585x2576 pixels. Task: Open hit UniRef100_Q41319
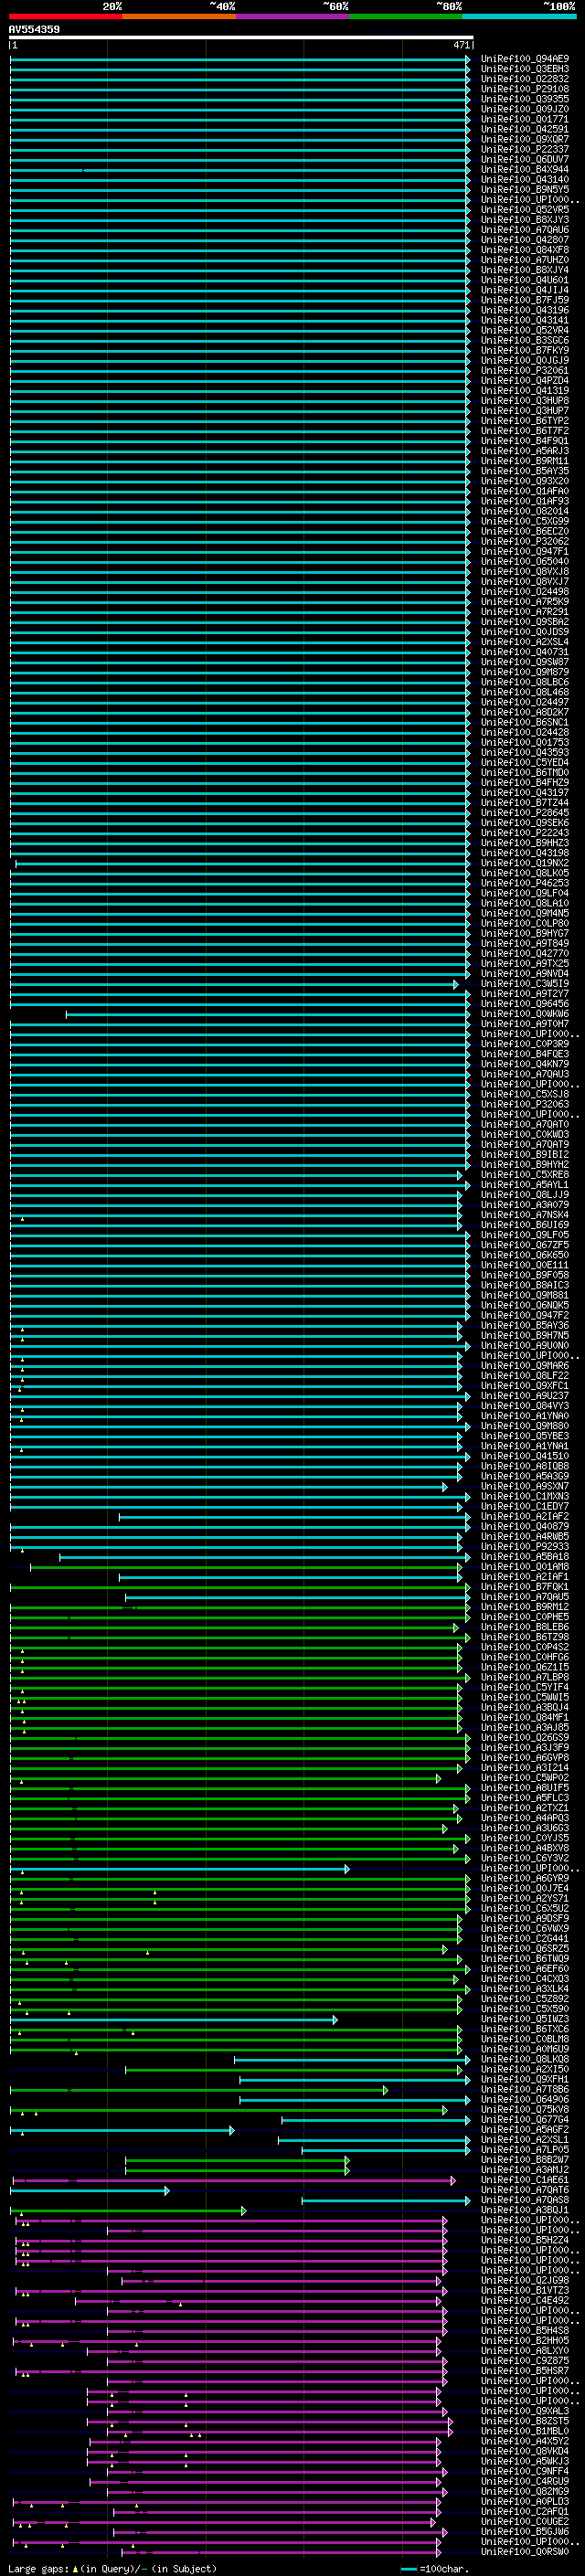pyautogui.click(x=525, y=390)
